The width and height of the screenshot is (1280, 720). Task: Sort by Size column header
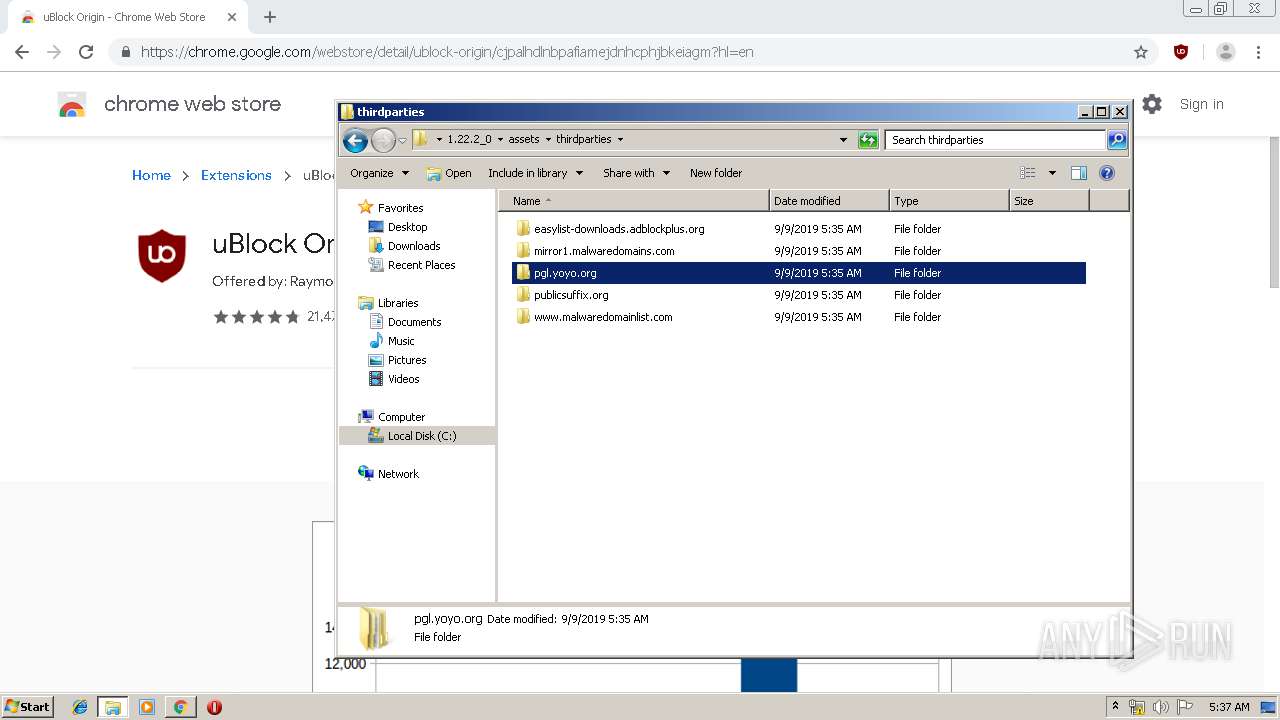pos(1049,201)
